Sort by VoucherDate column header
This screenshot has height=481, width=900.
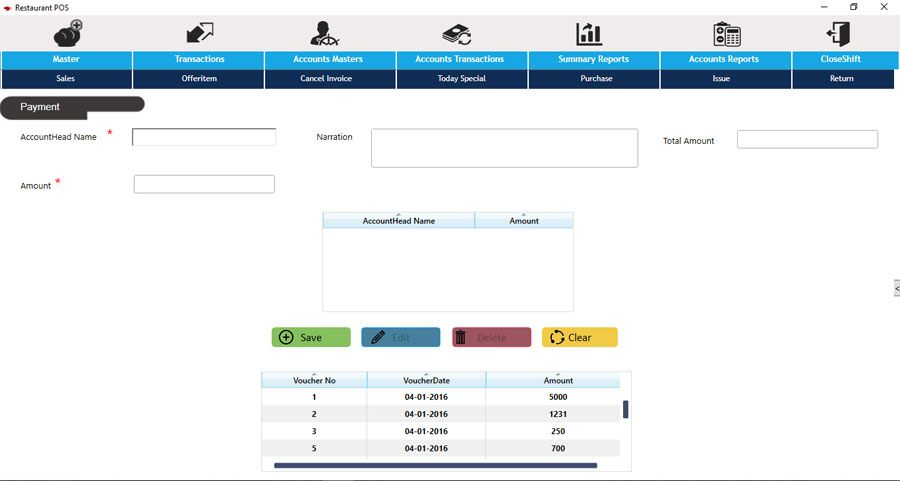pyautogui.click(x=426, y=380)
